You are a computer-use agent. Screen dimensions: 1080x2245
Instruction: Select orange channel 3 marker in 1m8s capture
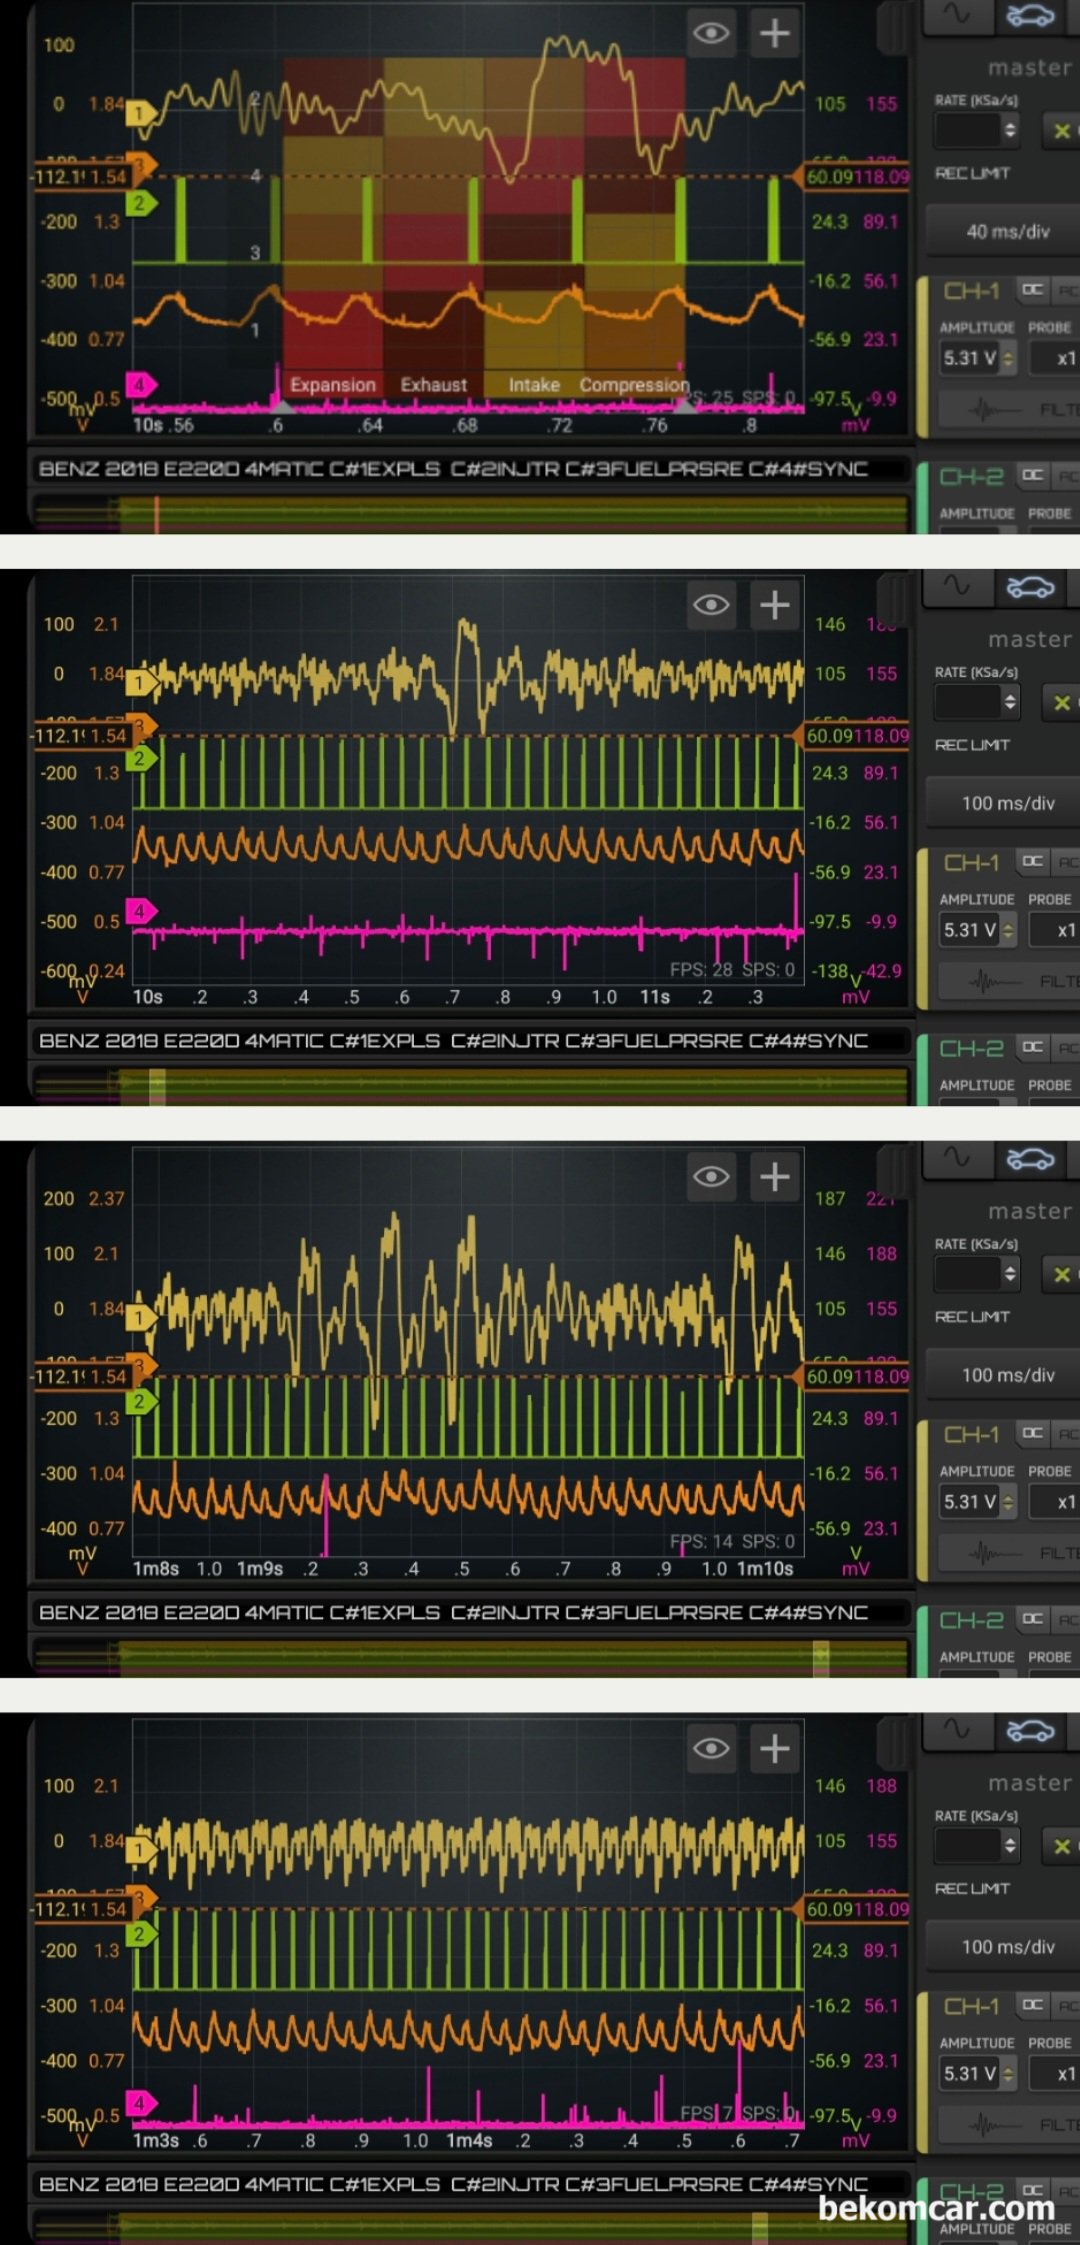141,1365
